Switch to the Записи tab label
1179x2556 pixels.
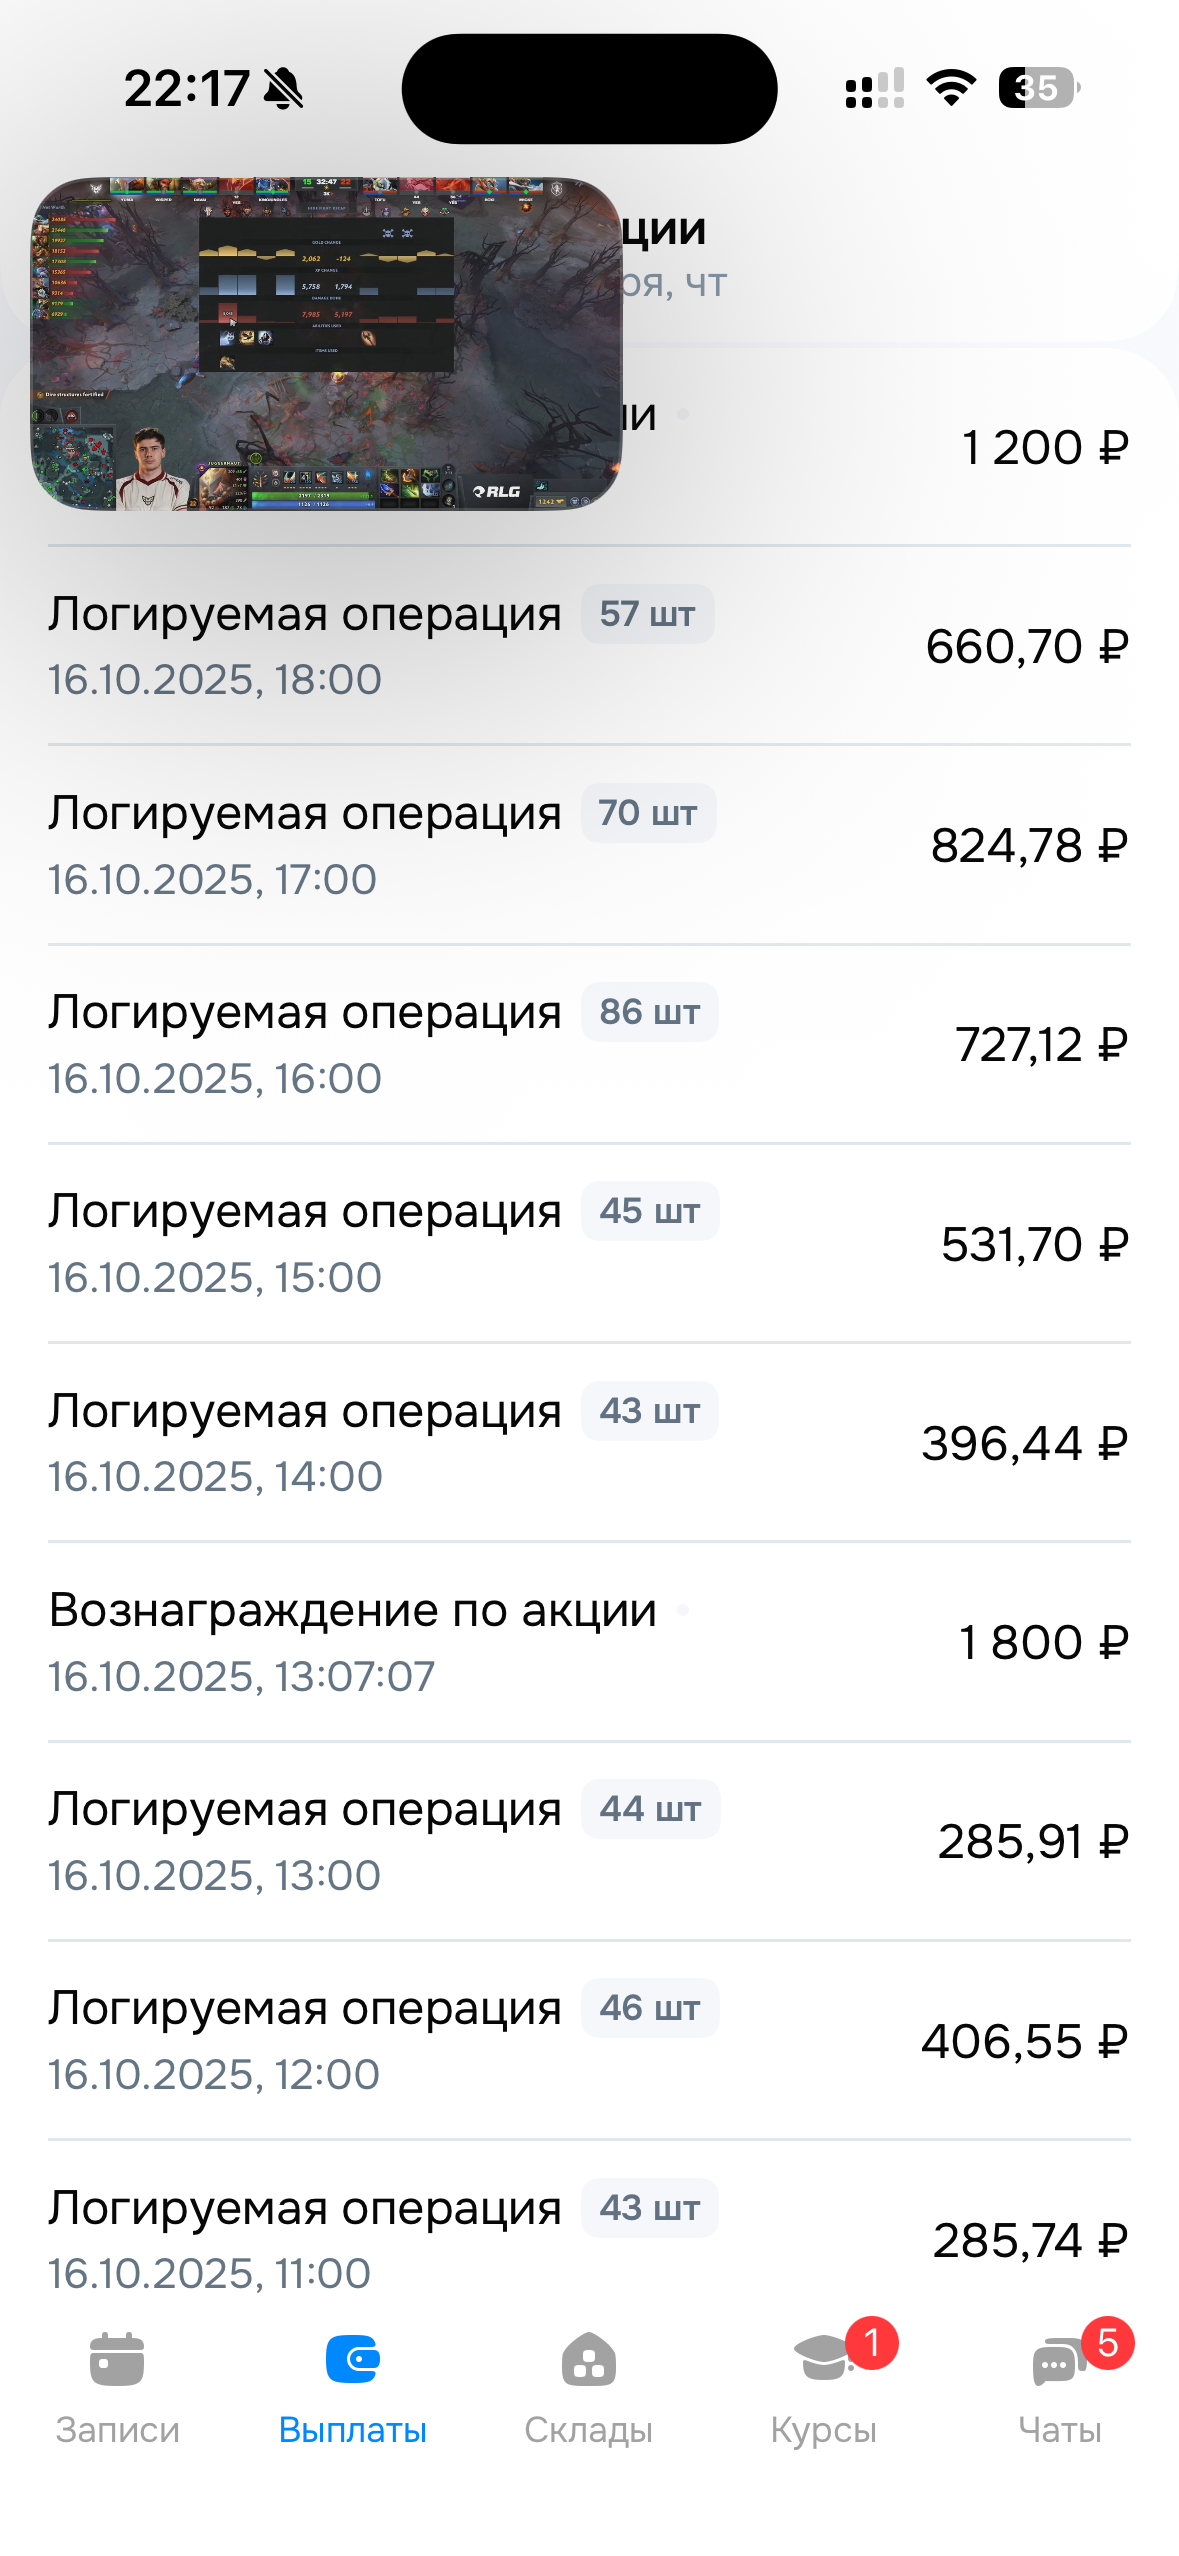pos(117,2430)
